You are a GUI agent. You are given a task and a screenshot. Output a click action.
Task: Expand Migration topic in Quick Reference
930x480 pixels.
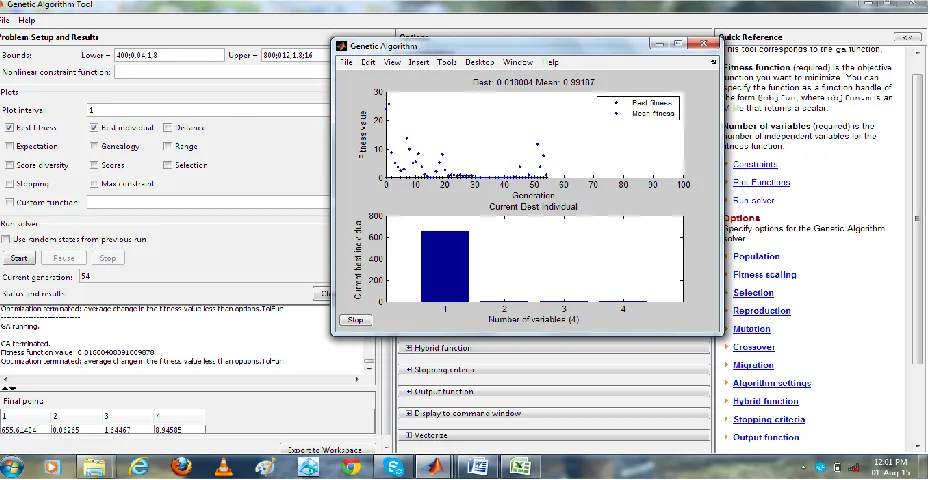point(725,365)
